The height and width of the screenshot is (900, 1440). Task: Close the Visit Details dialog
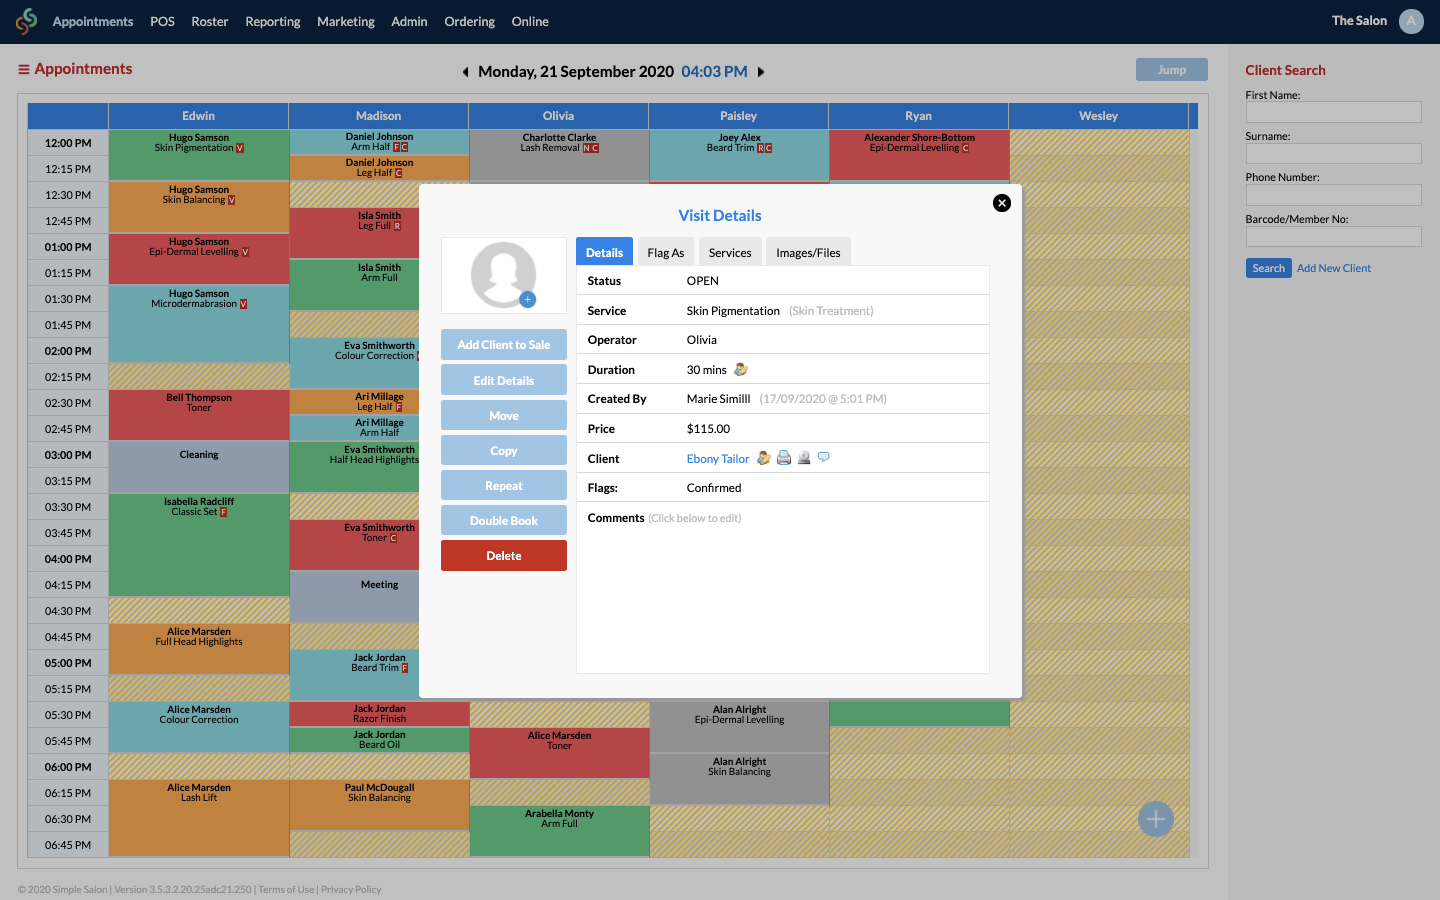point(1001,203)
